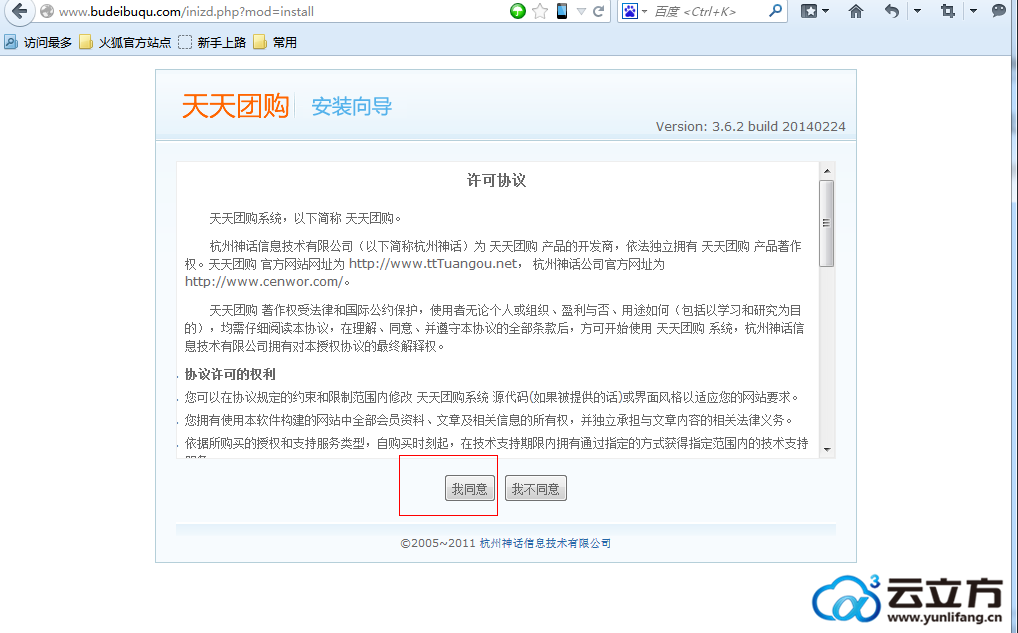Open search engine selector dropdown arrow
The height and width of the screenshot is (633, 1018).
(644, 11)
